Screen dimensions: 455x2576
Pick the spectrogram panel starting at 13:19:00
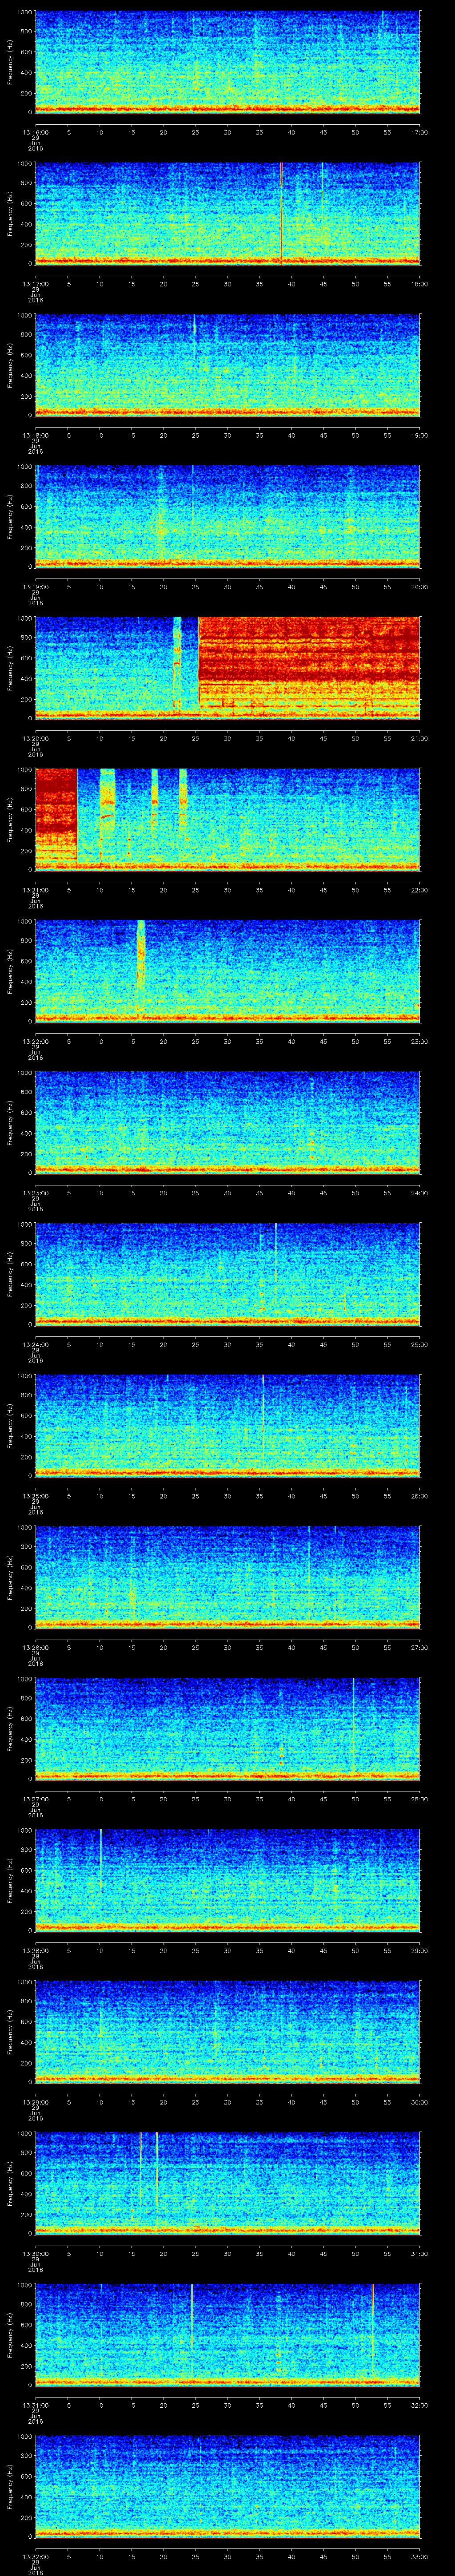(x=227, y=516)
